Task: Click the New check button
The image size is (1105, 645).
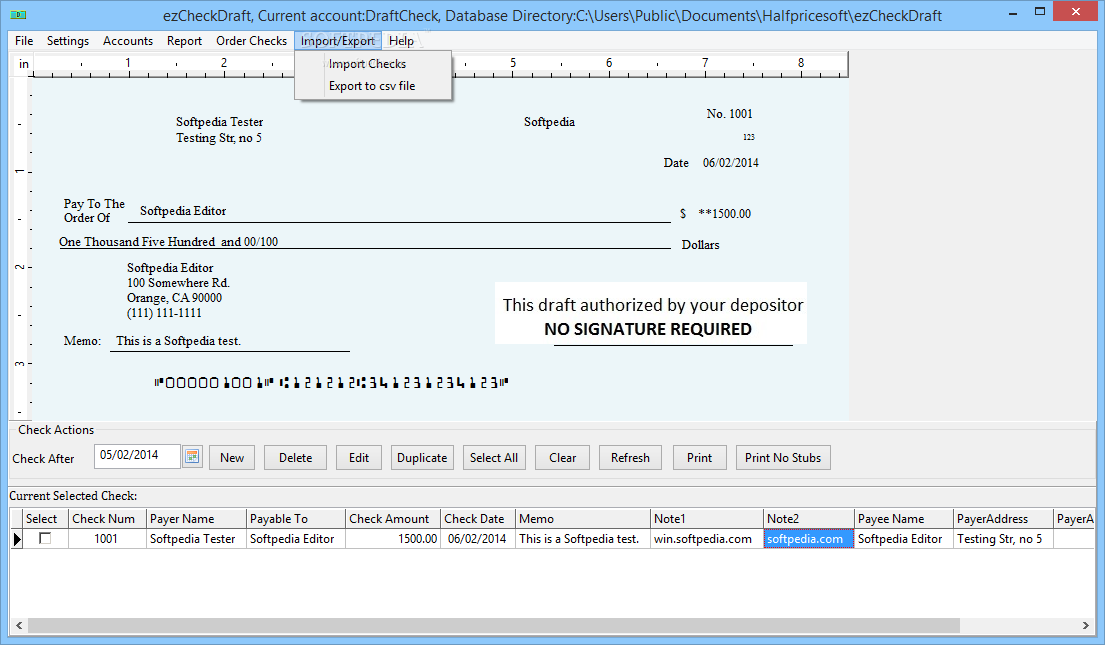Action: click(x=232, y=457)
